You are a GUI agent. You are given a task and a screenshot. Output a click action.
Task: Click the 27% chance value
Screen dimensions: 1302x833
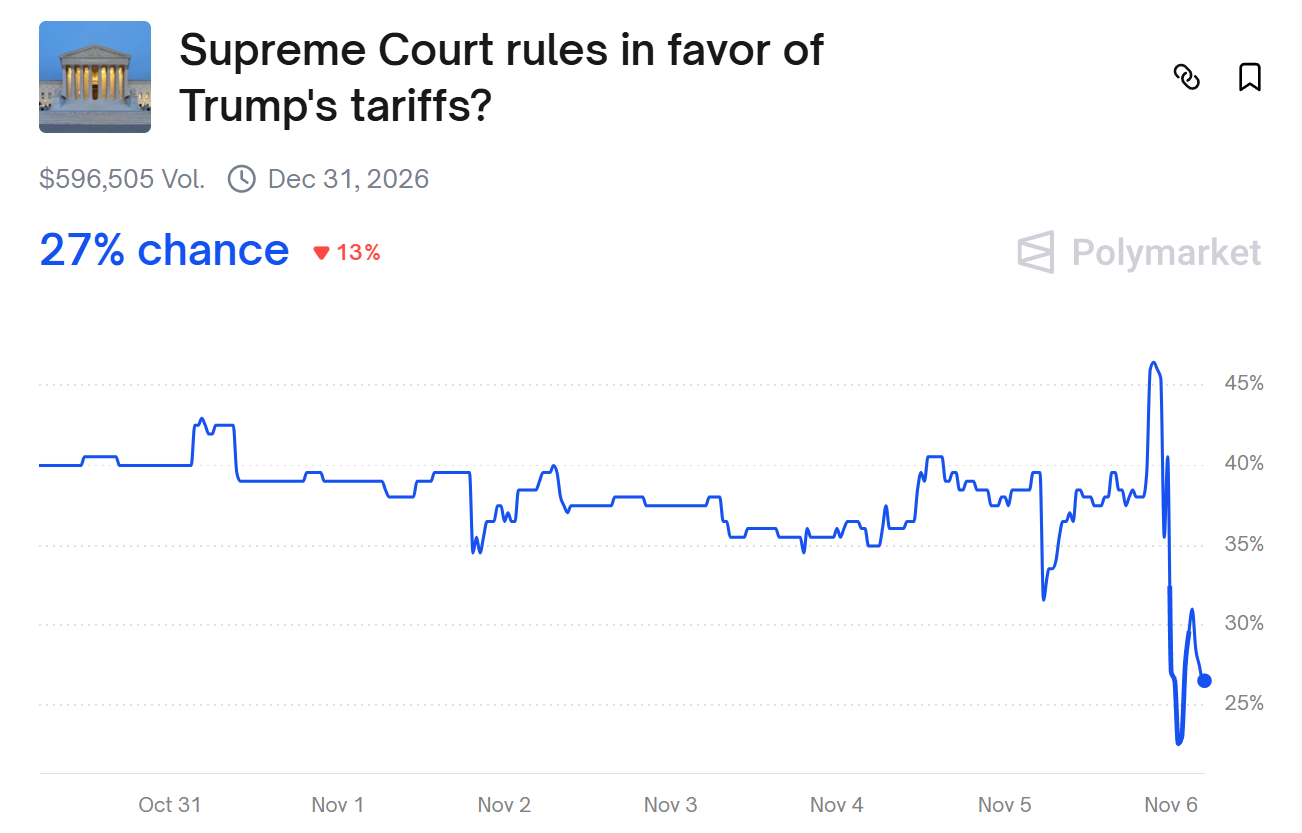164,250
